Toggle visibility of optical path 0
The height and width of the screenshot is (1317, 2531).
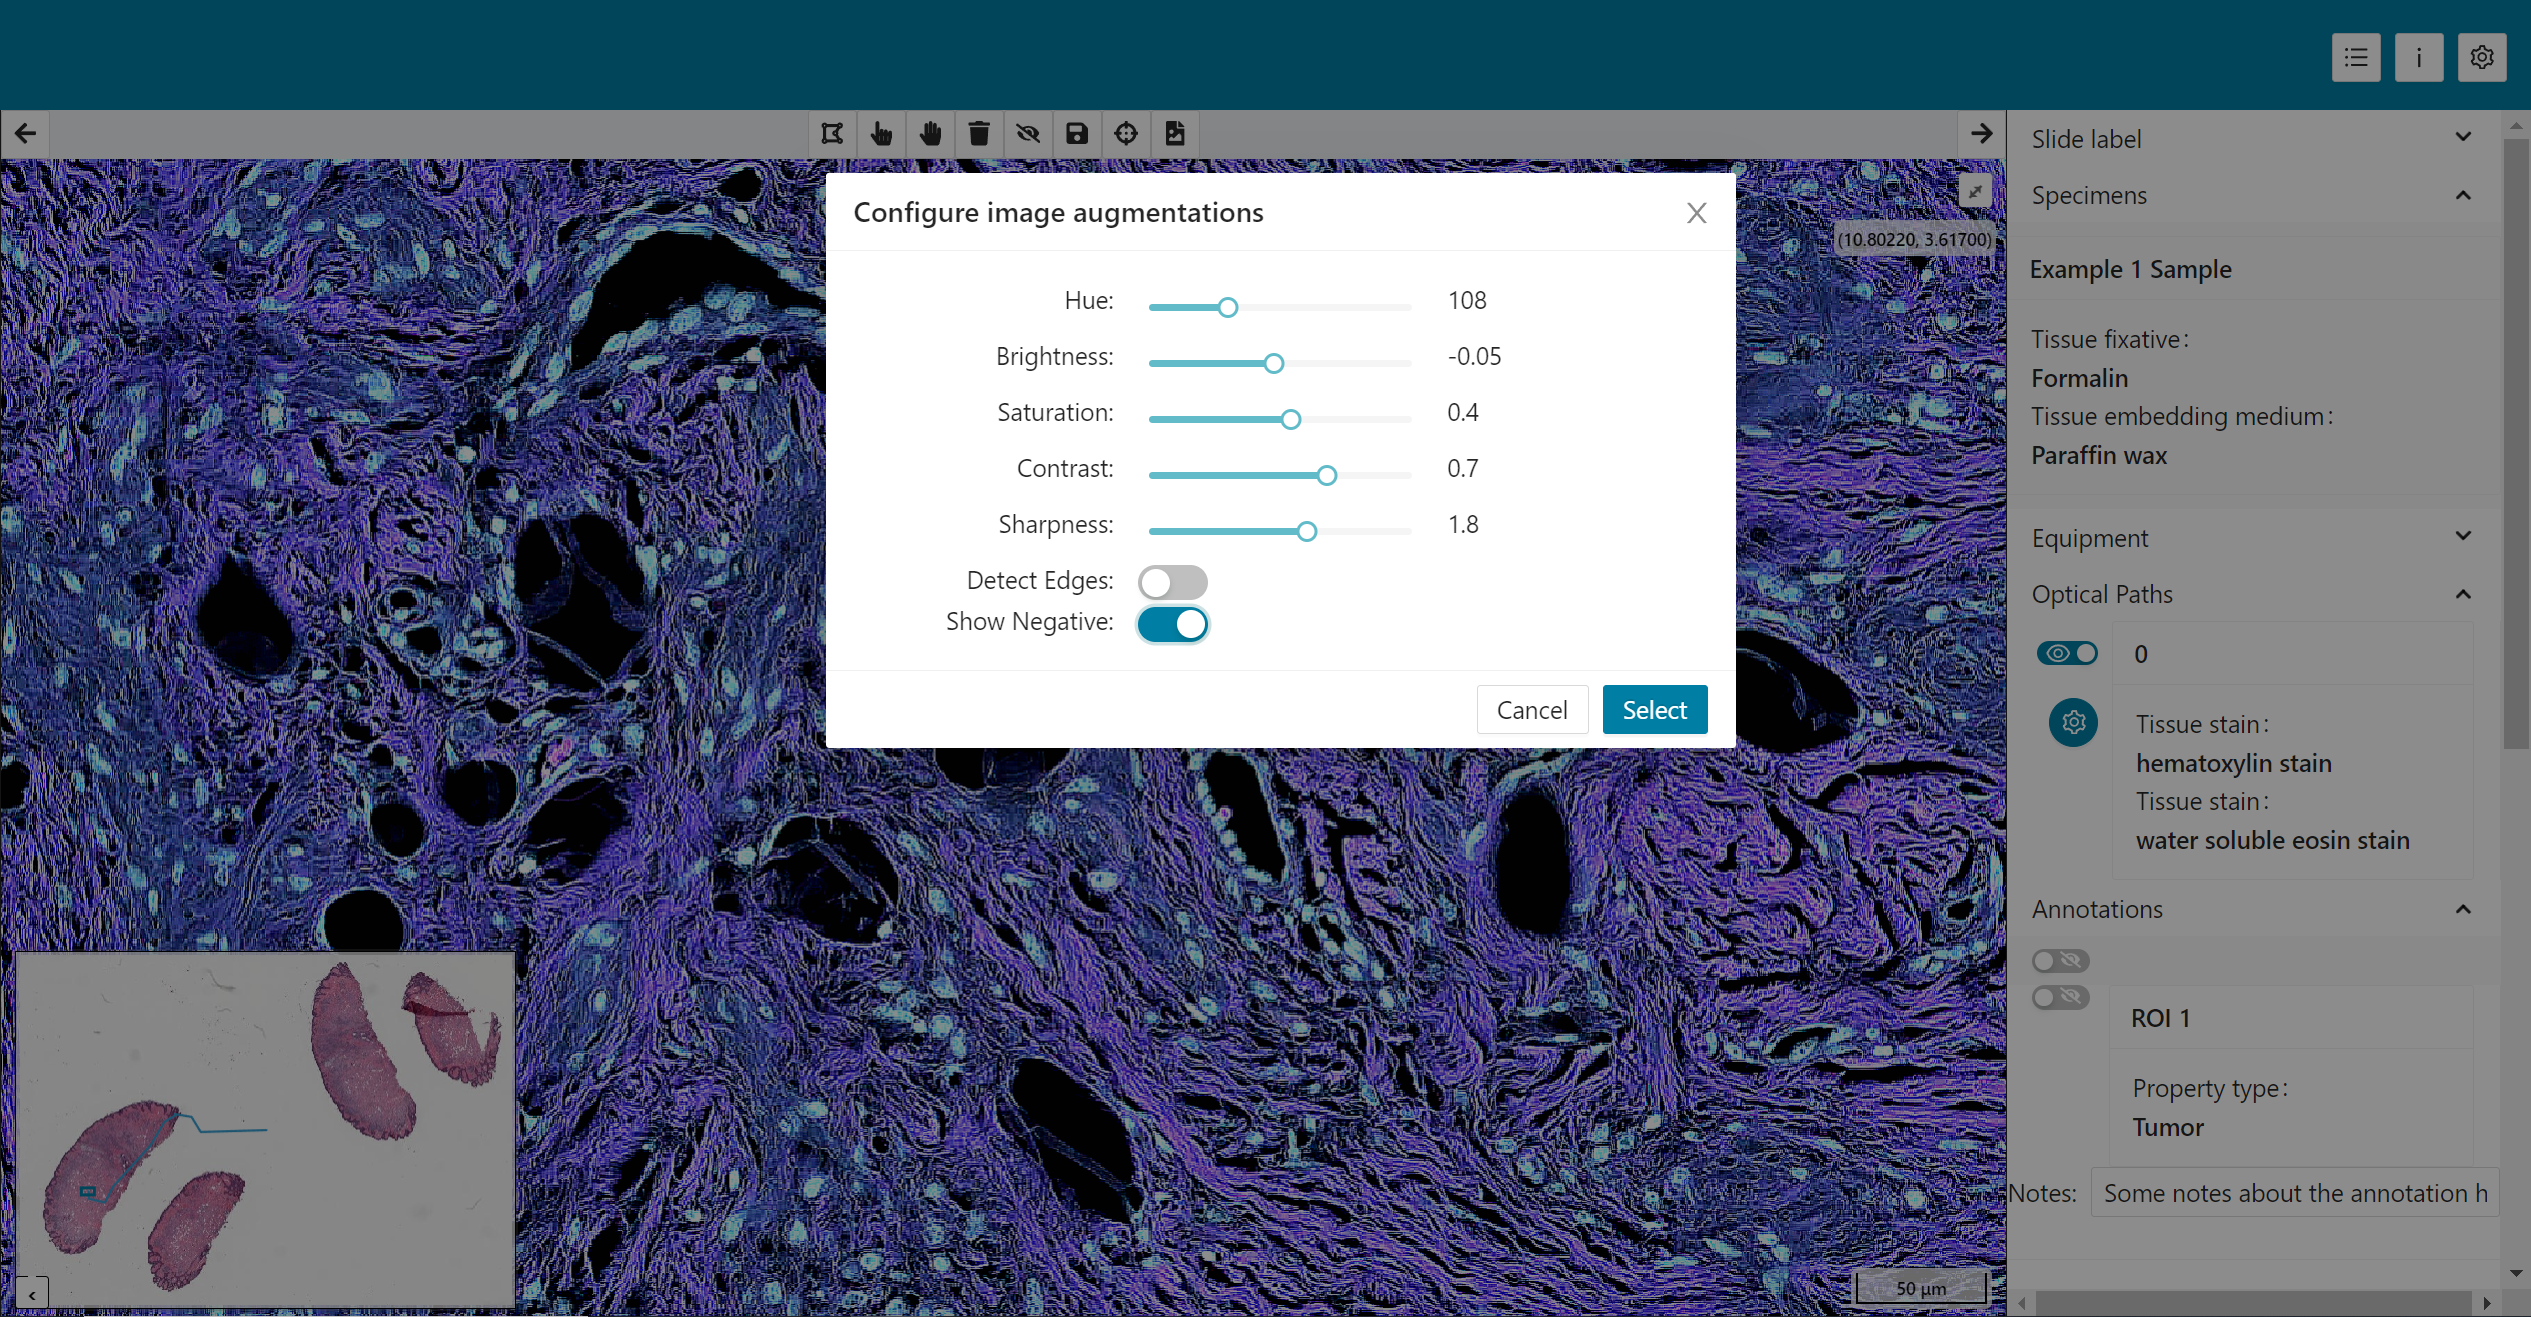pos(2067,653)
